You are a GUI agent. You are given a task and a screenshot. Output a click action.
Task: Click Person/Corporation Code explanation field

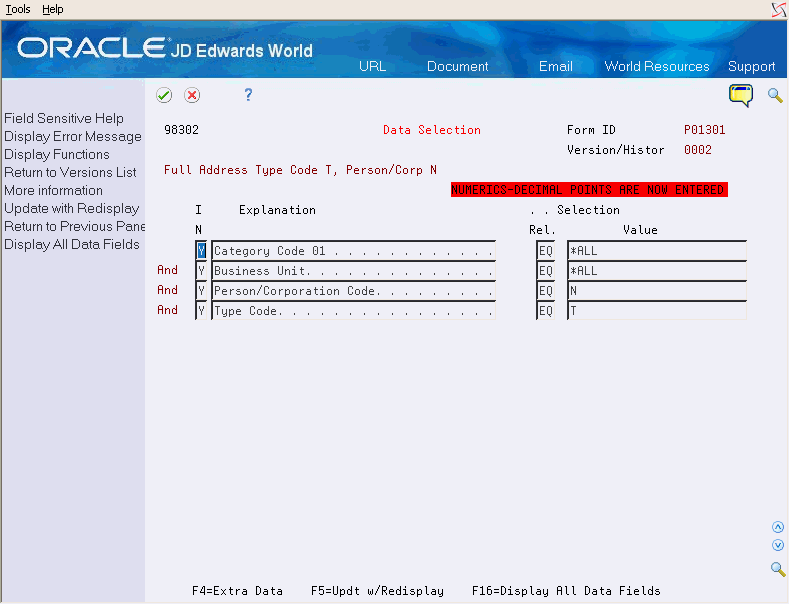click(x=354, y=291)
